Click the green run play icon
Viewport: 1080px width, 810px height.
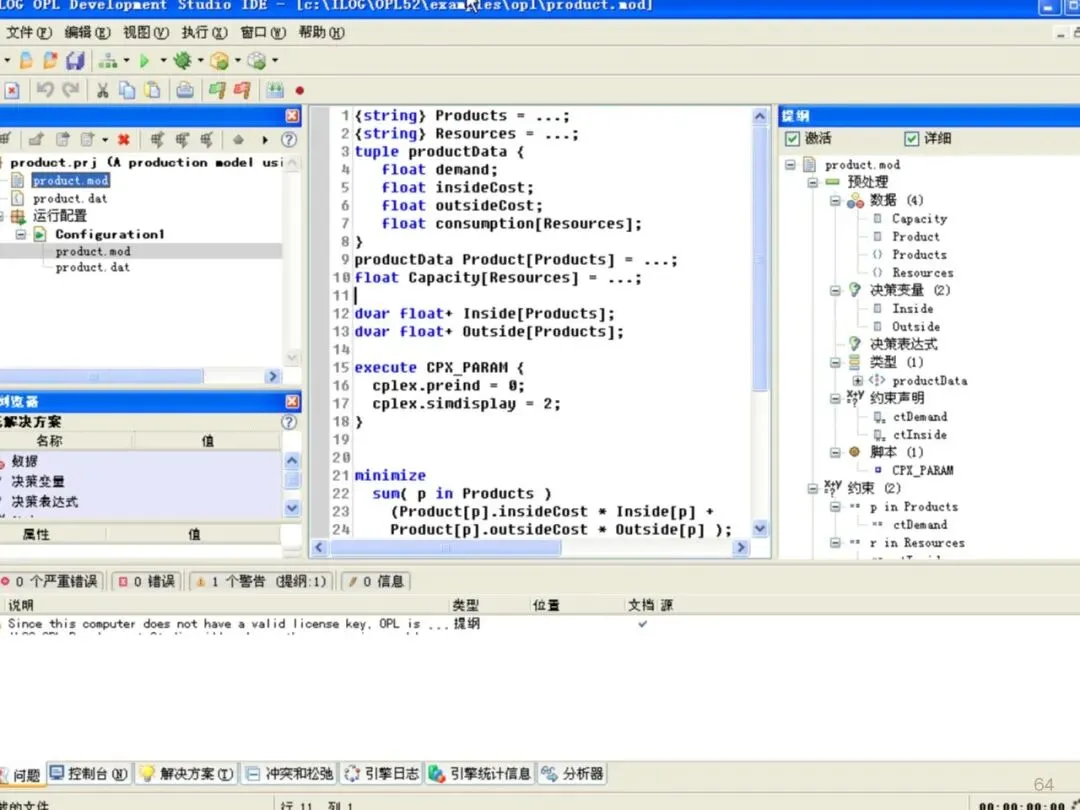[x=145, y=61]
